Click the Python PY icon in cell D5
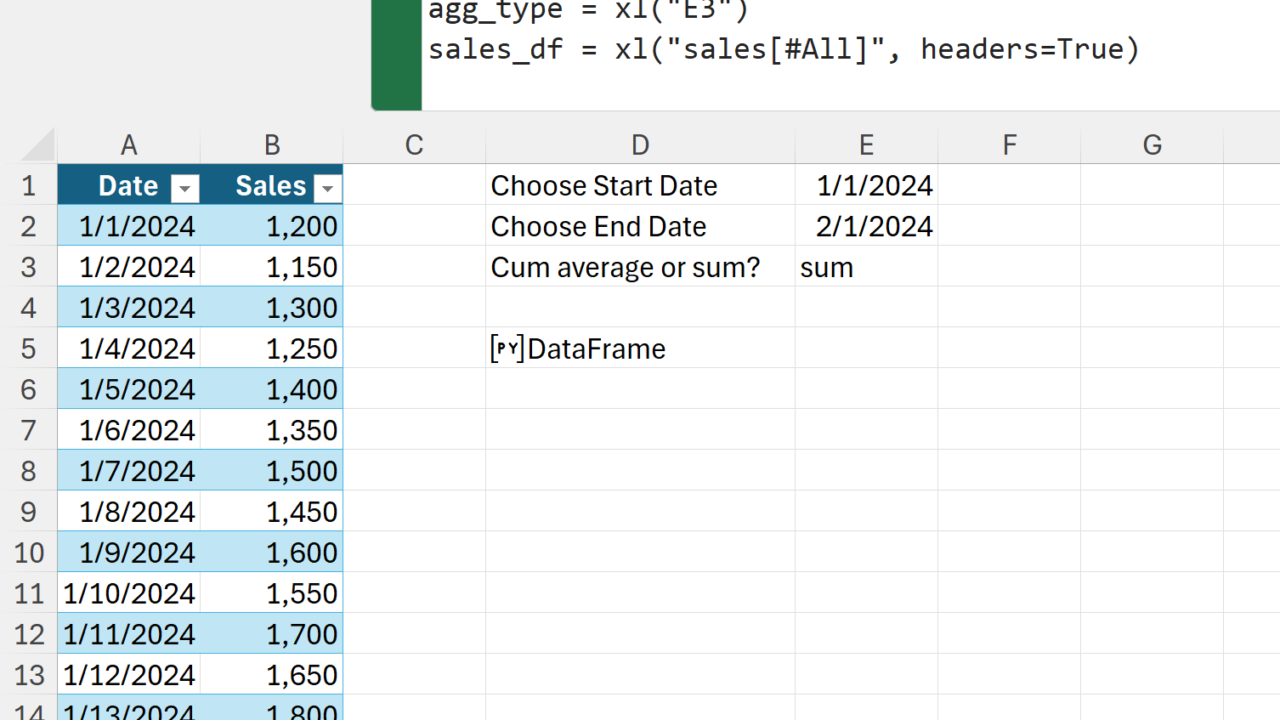The width and height of the screenshot is (1280, 720). [x=507, y=349]
